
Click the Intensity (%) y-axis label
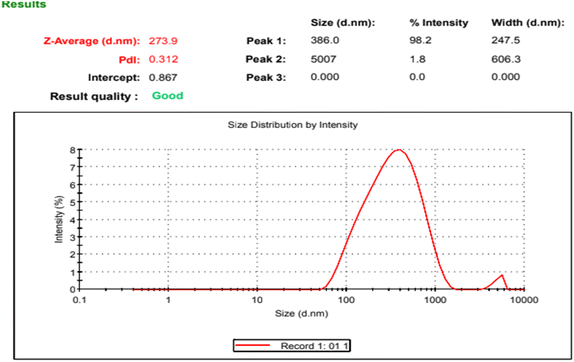click(x=59, y=219)
